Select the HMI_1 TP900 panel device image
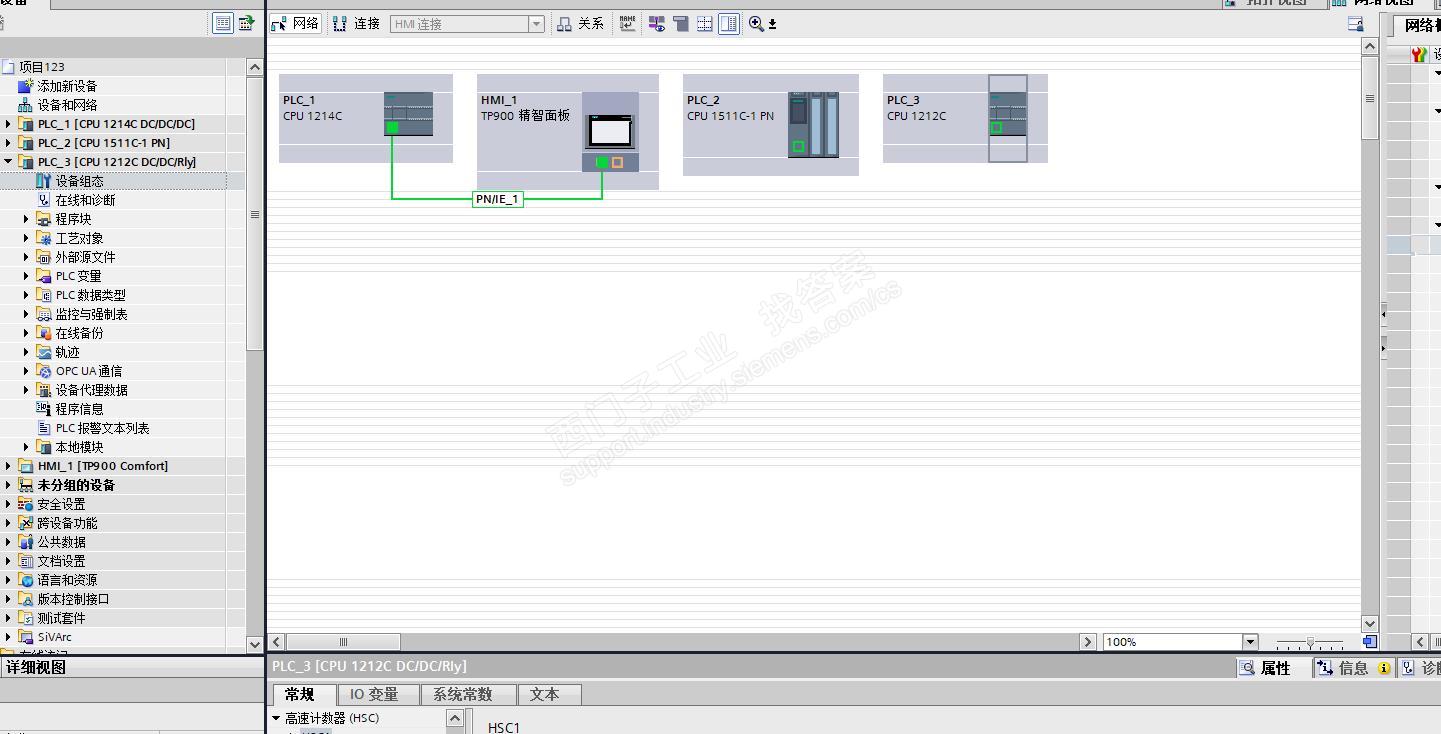The height and width of the screenshot is (734, 1441). coord(611,131)
